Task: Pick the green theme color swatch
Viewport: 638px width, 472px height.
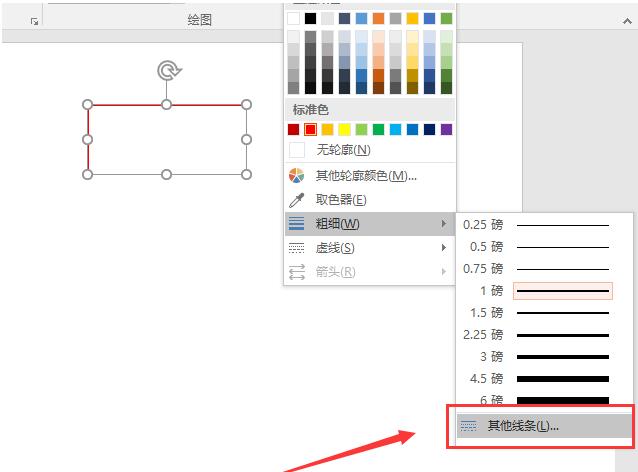Action: 446,18
